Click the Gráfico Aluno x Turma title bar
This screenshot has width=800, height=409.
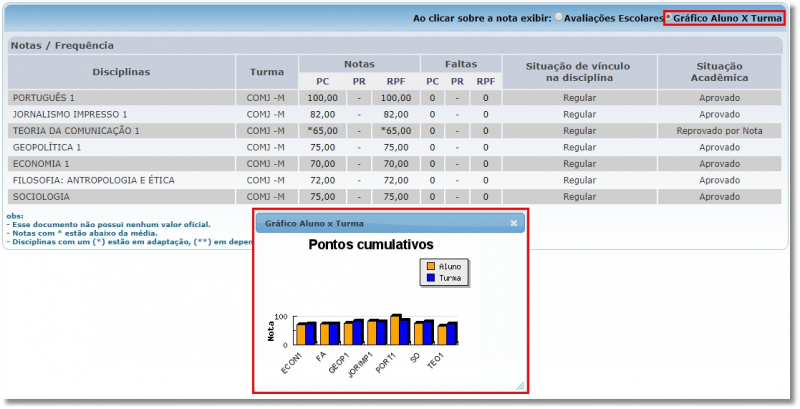380,223
